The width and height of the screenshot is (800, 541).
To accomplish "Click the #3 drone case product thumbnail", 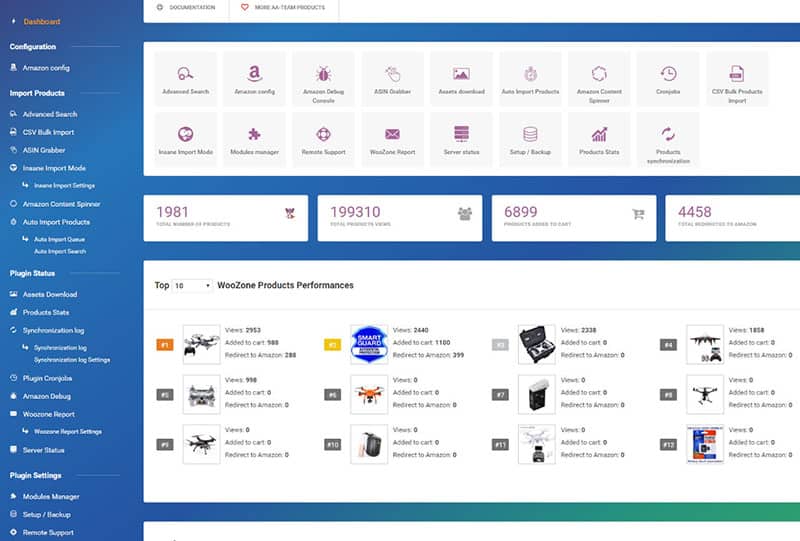I will tap(537, 345).
